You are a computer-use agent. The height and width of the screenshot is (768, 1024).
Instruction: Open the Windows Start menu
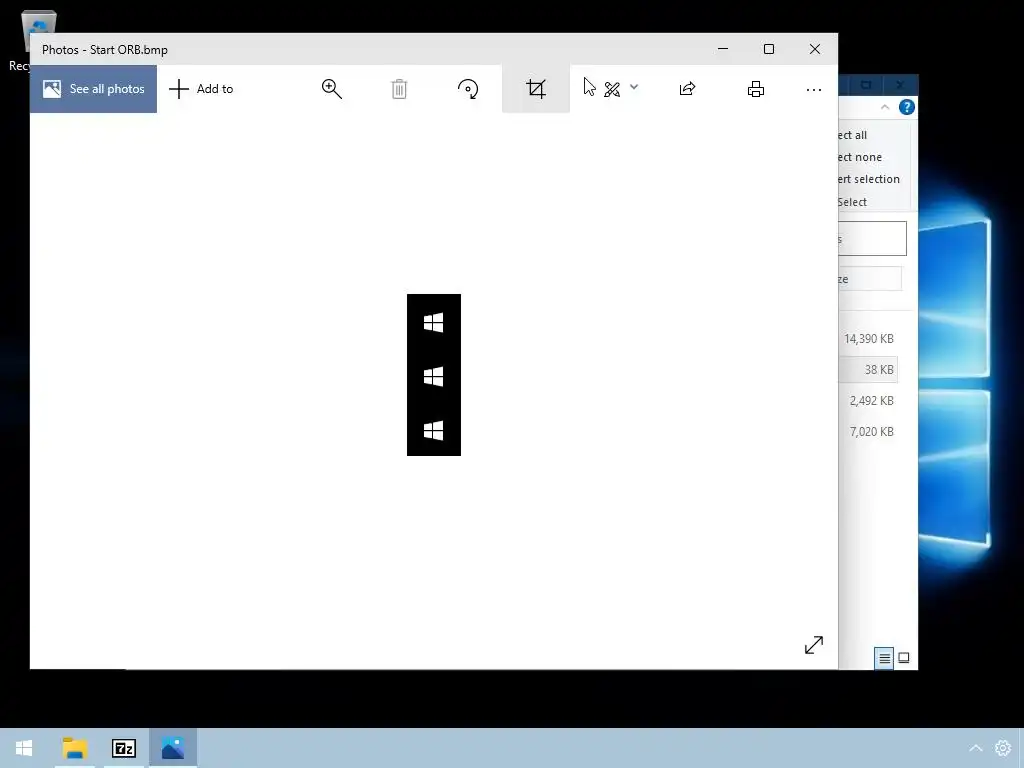(24, 748)
